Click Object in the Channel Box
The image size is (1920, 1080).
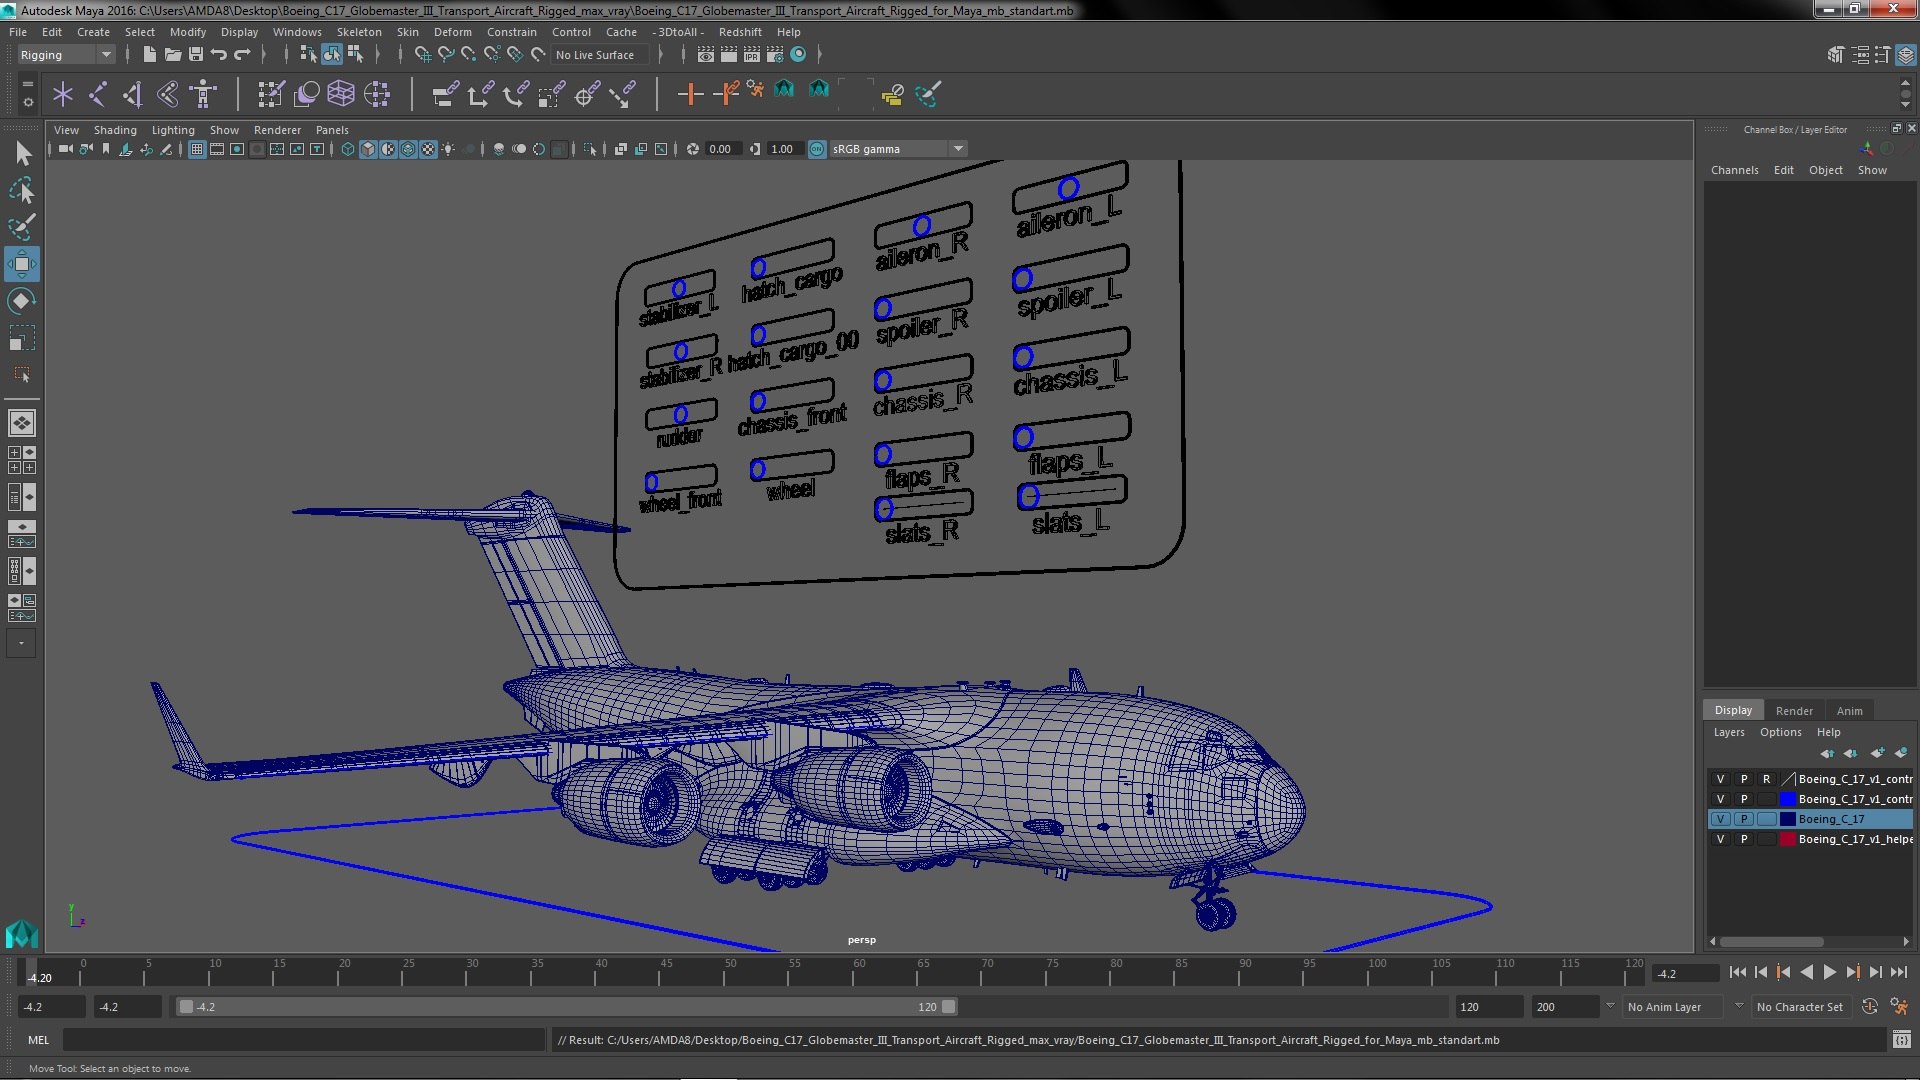click(x=1825, y=170)
